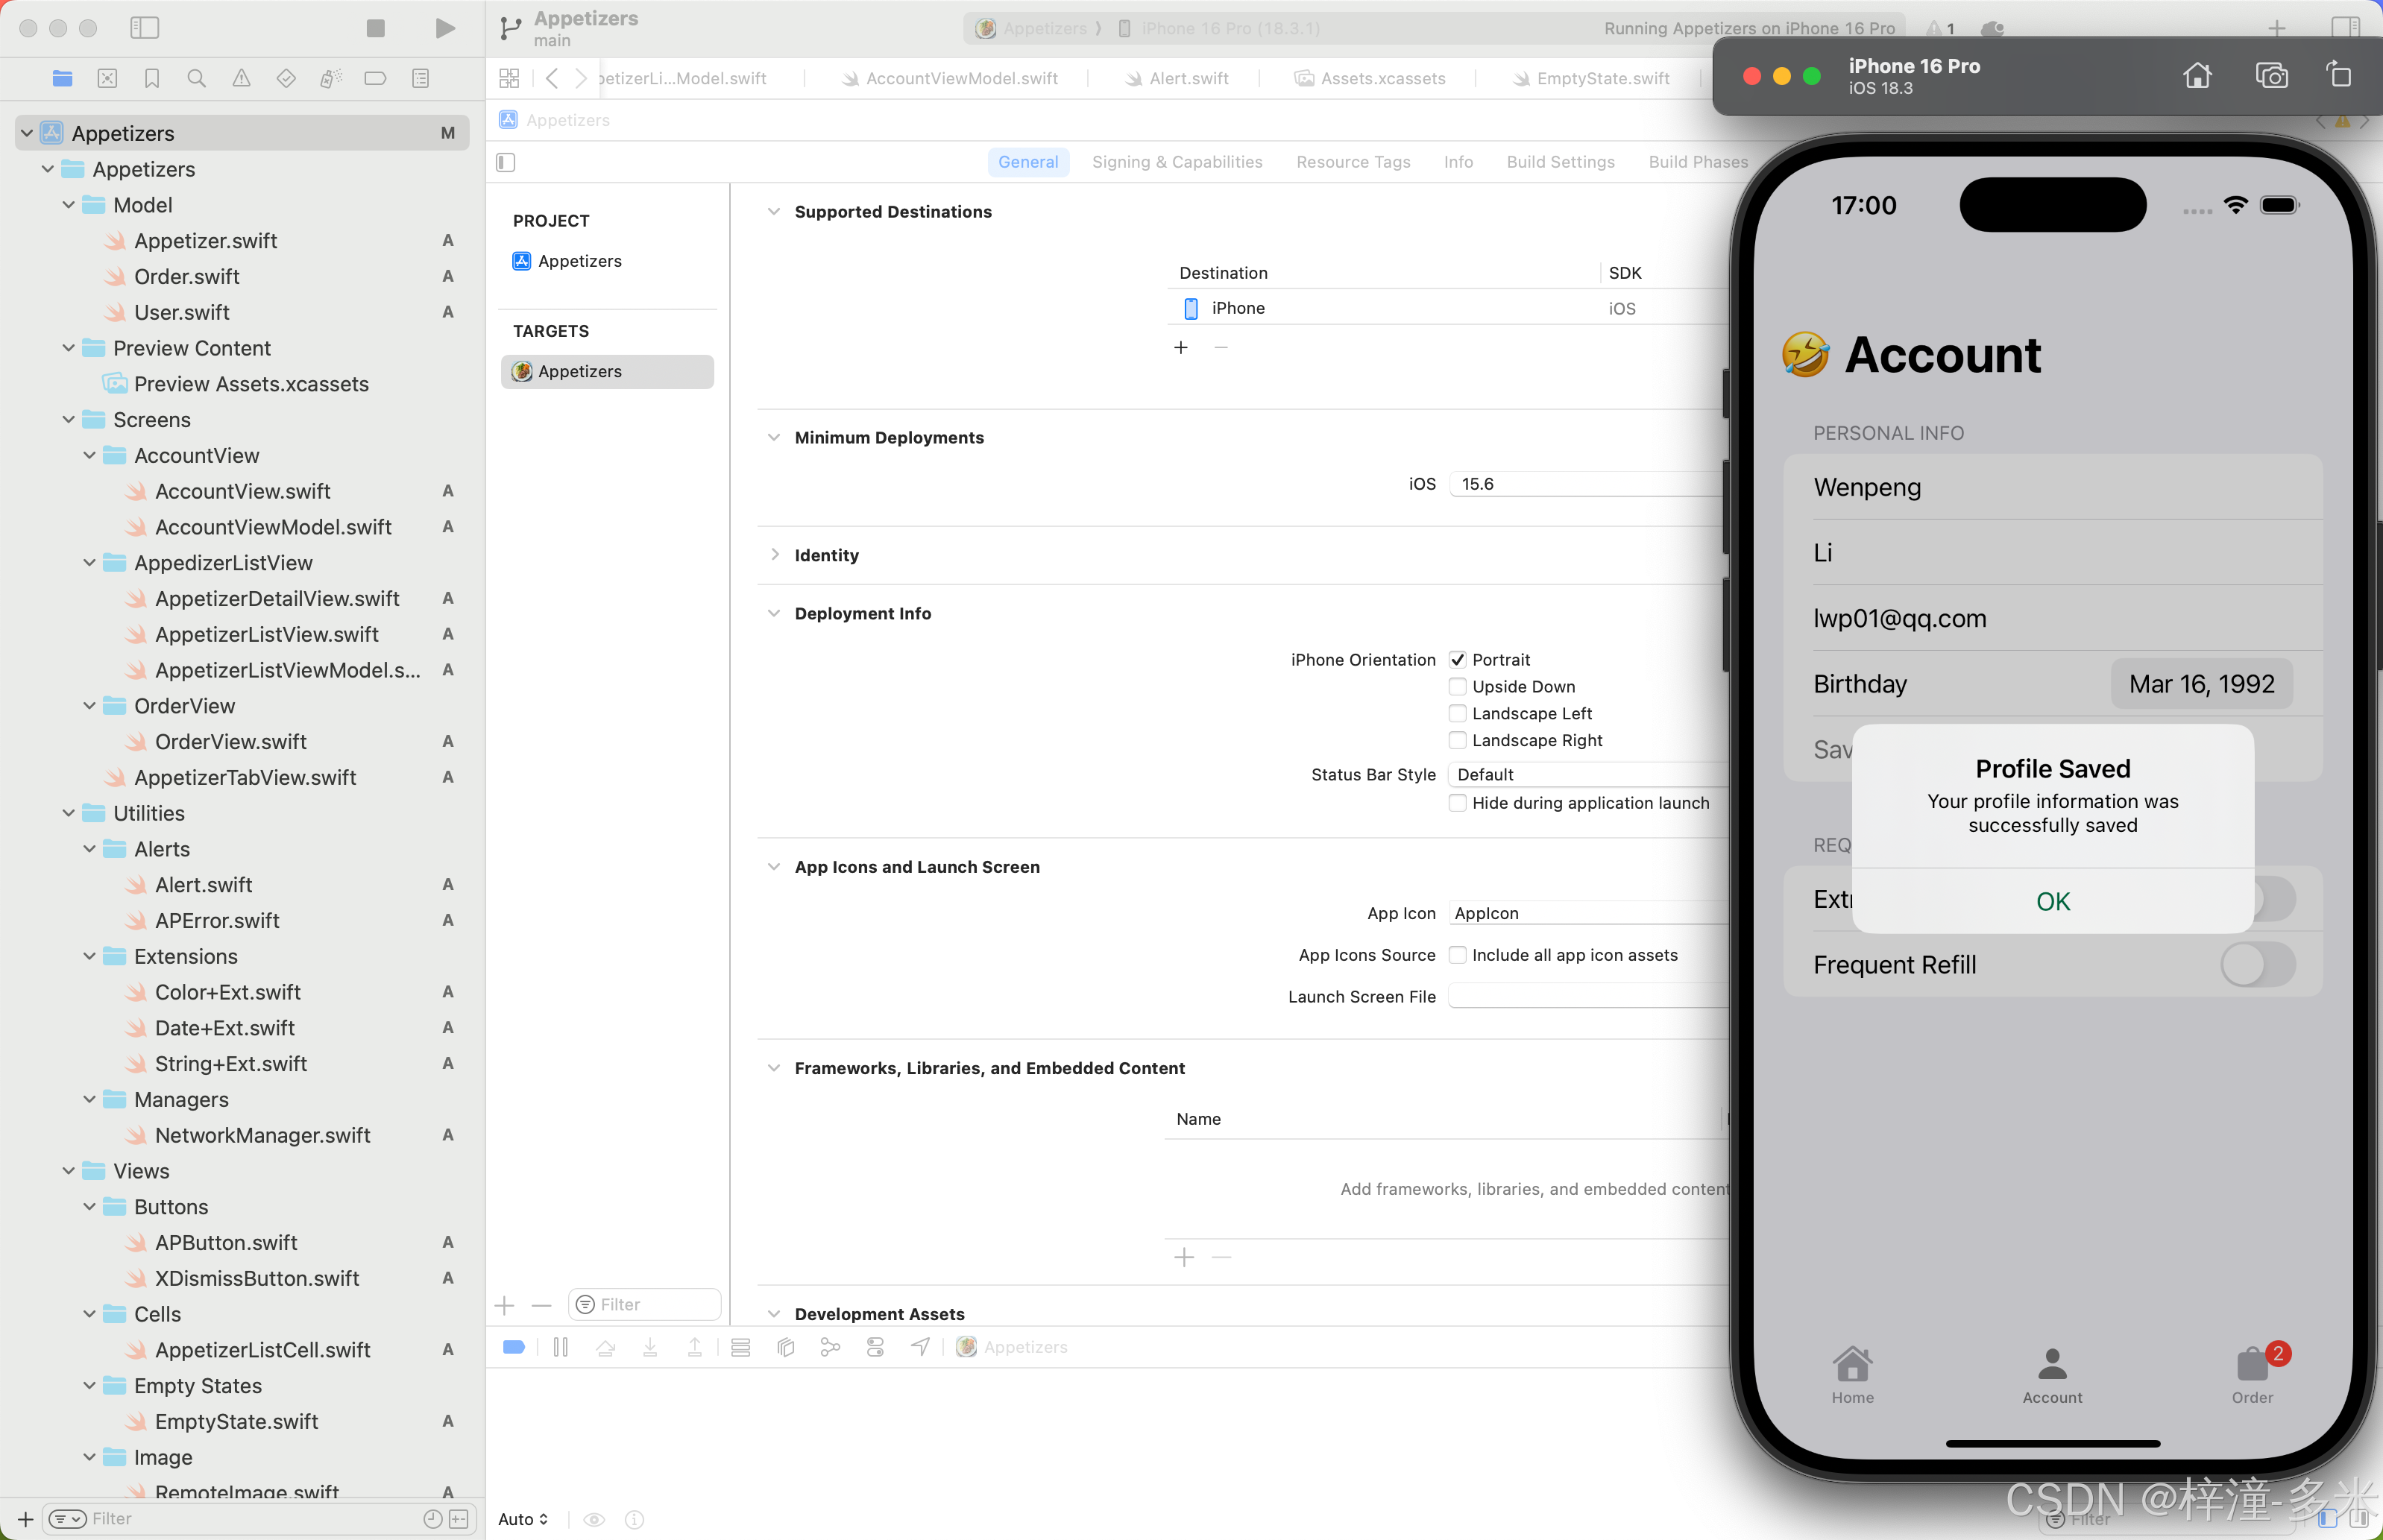Tap the Order tab bag icon
Screen dimensions: 2383x1540
[2252, 1366]
